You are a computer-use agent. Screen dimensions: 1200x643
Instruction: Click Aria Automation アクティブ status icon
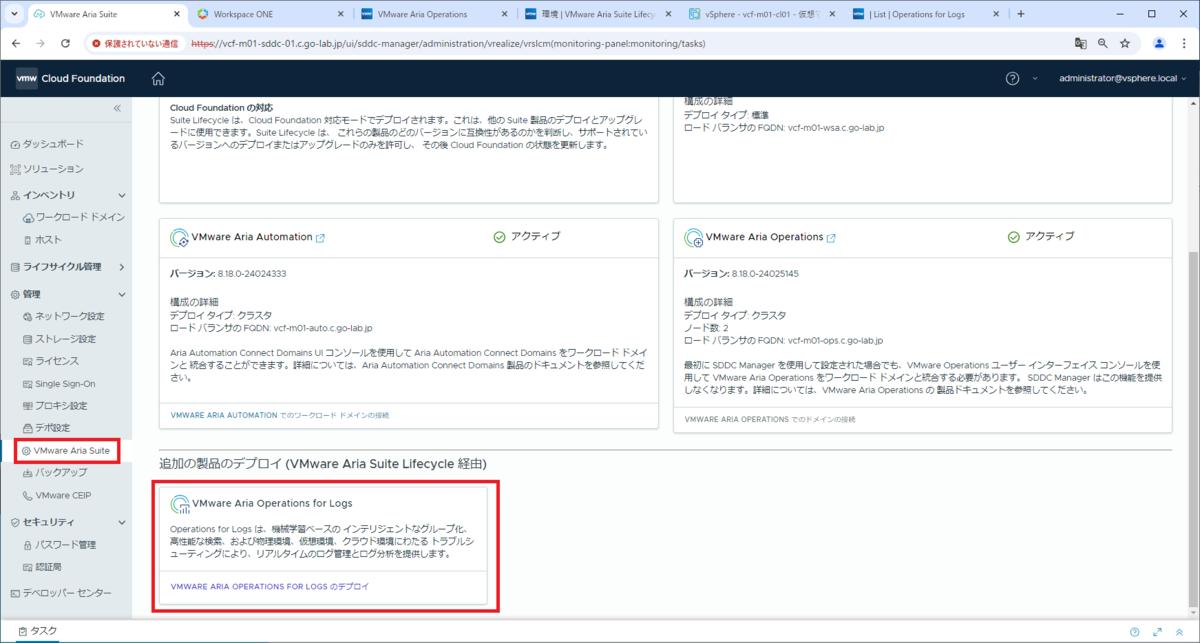tap(500, 237)
